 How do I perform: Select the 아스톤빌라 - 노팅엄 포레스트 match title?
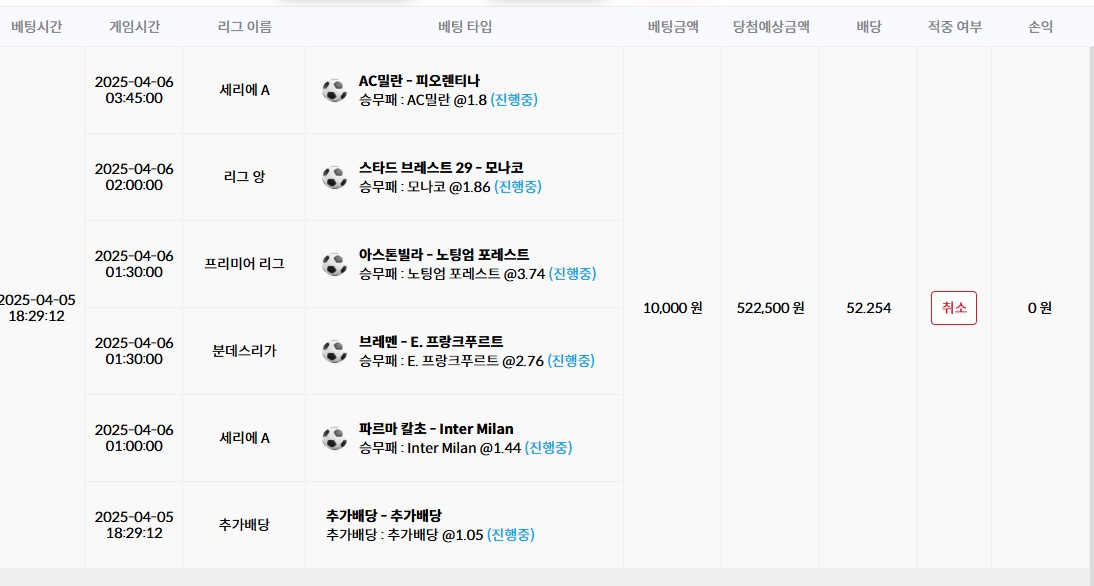(x=444, y=255)
